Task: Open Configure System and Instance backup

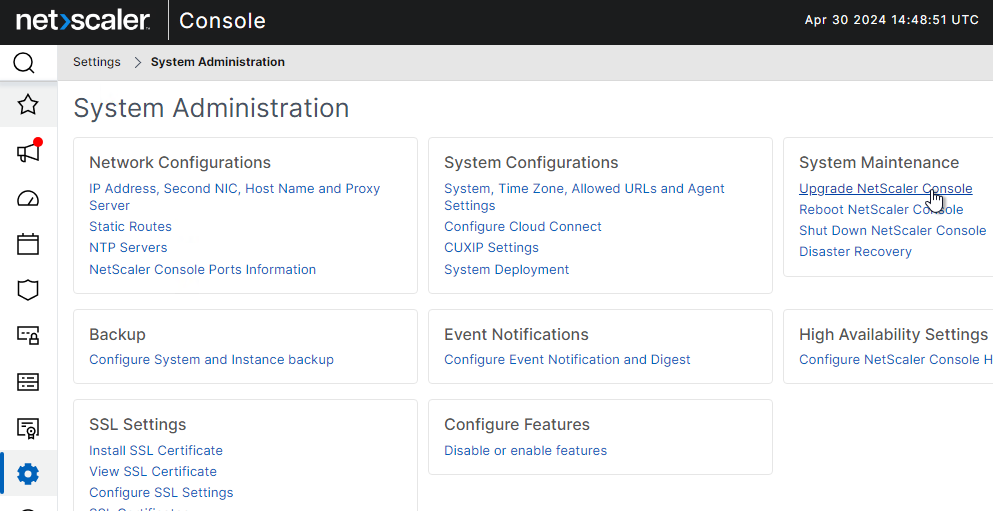Action: pos(212,360)
